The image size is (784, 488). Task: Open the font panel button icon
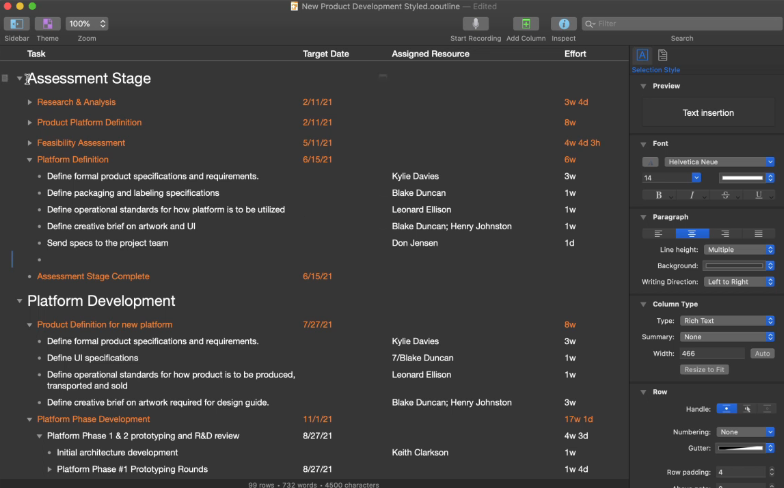(x=650, y=162)
